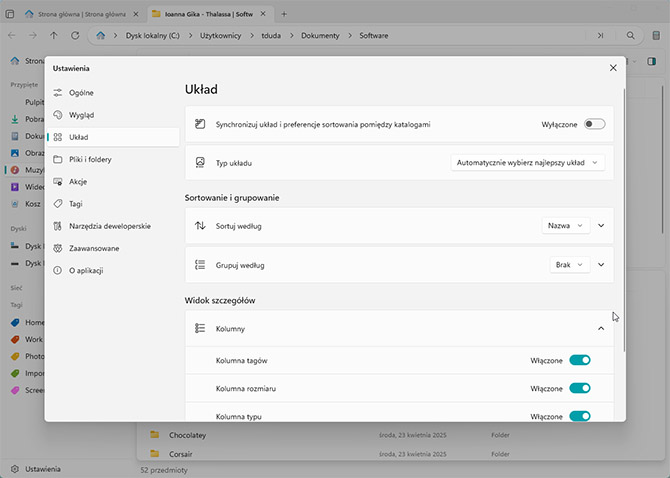
Task: Collapse the Kolumny expander section
Action: [601, 328]
